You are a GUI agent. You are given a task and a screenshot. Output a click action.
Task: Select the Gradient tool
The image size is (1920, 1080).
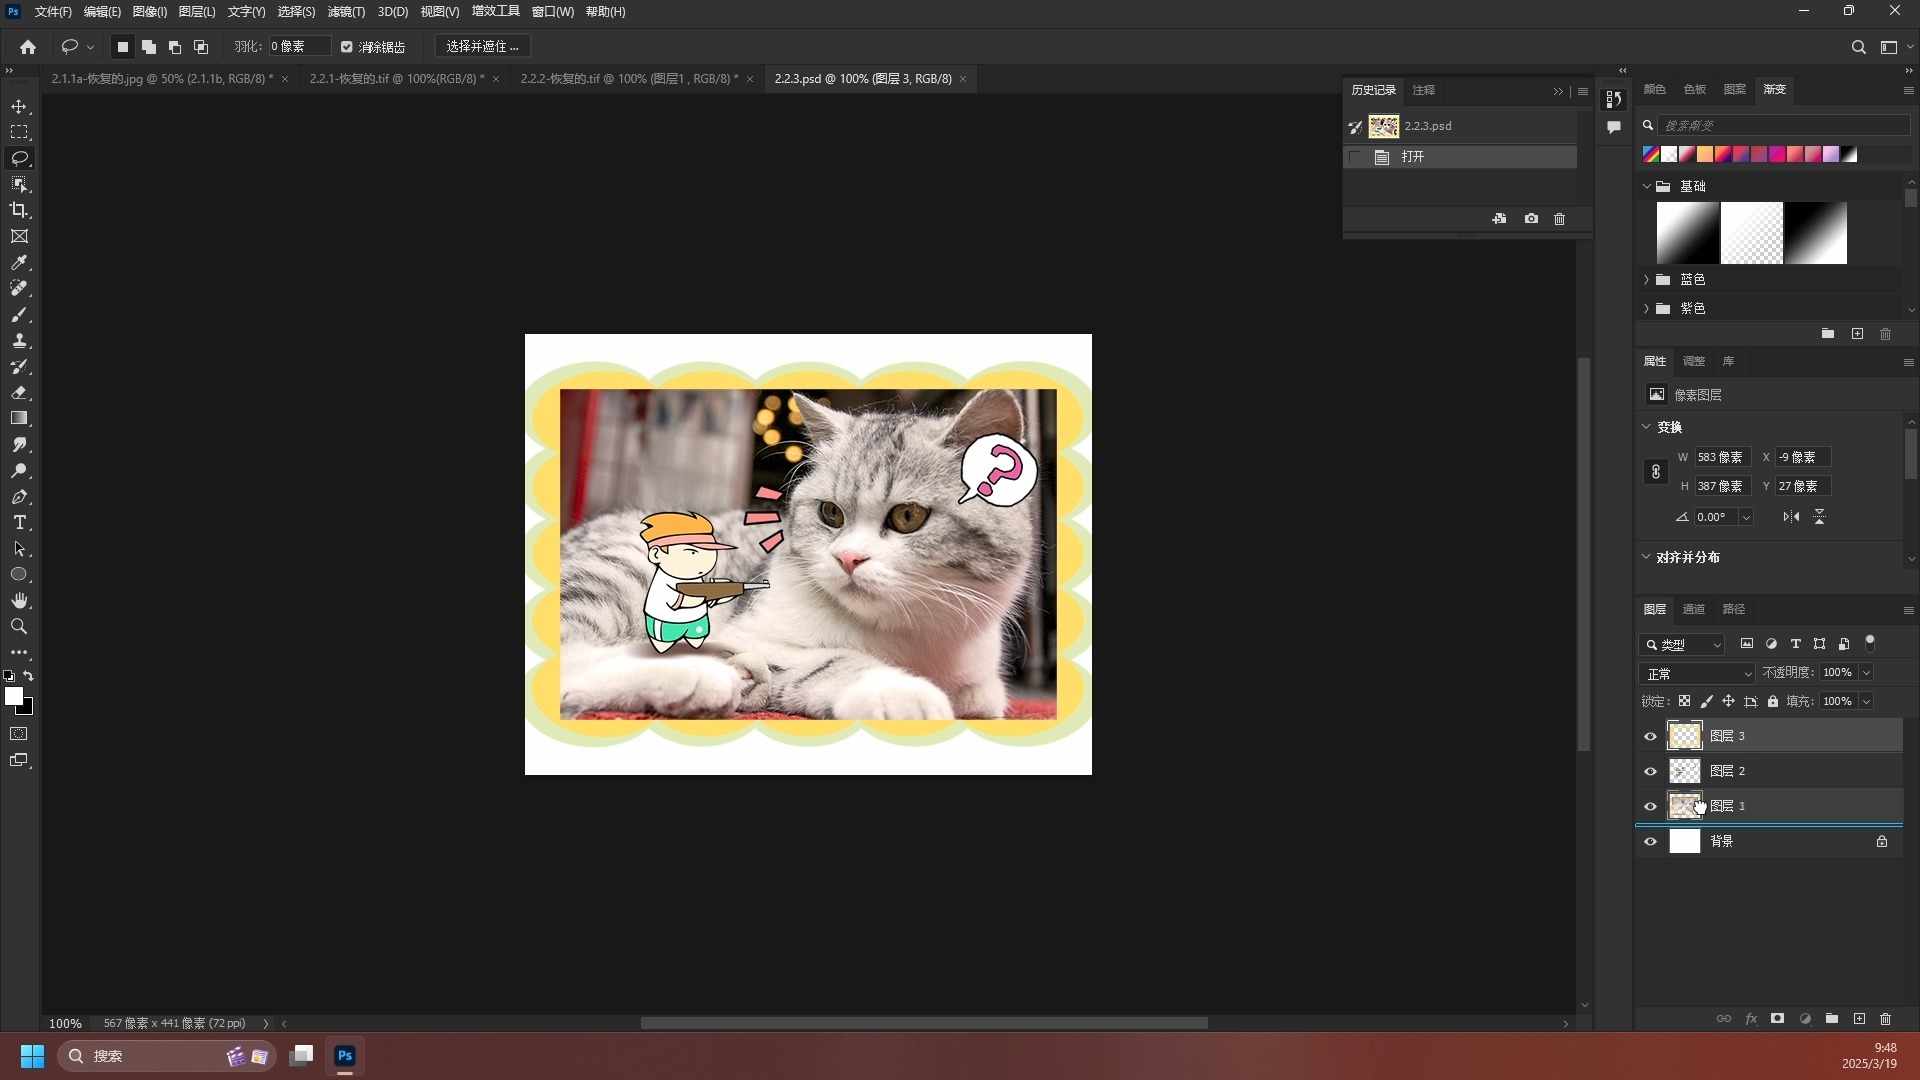(x=19, y=418)
